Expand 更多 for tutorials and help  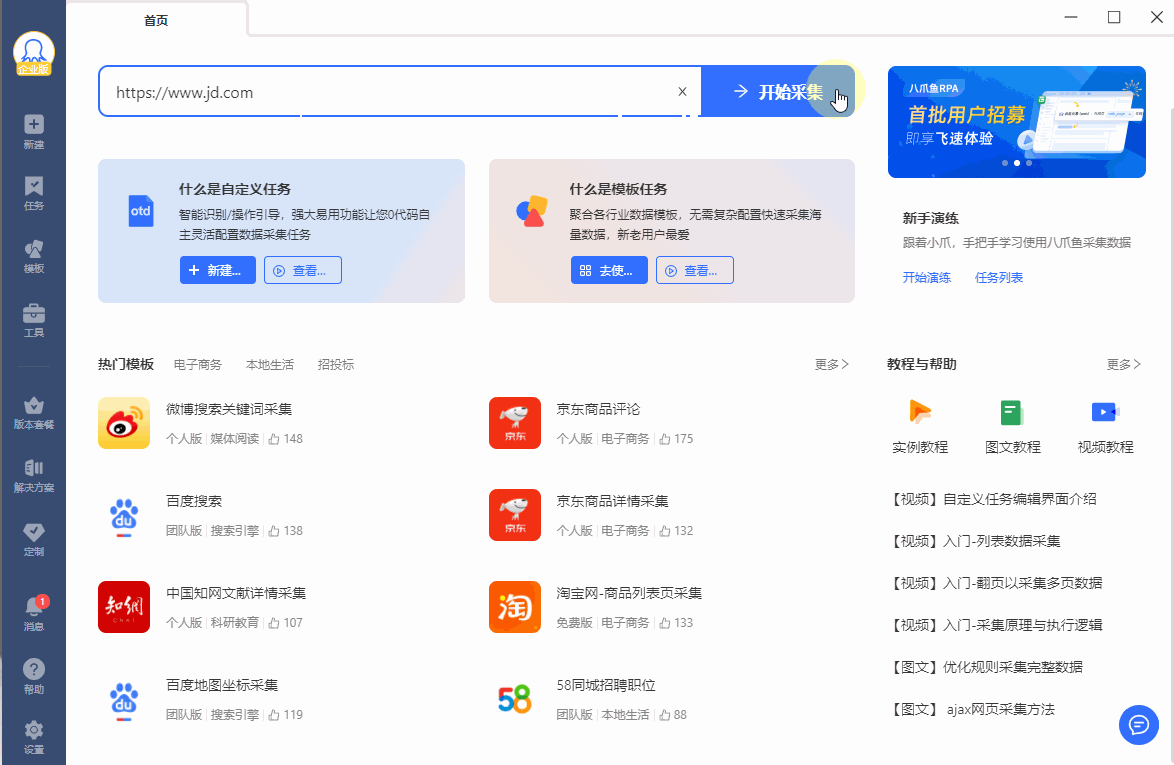point(1124,365)
